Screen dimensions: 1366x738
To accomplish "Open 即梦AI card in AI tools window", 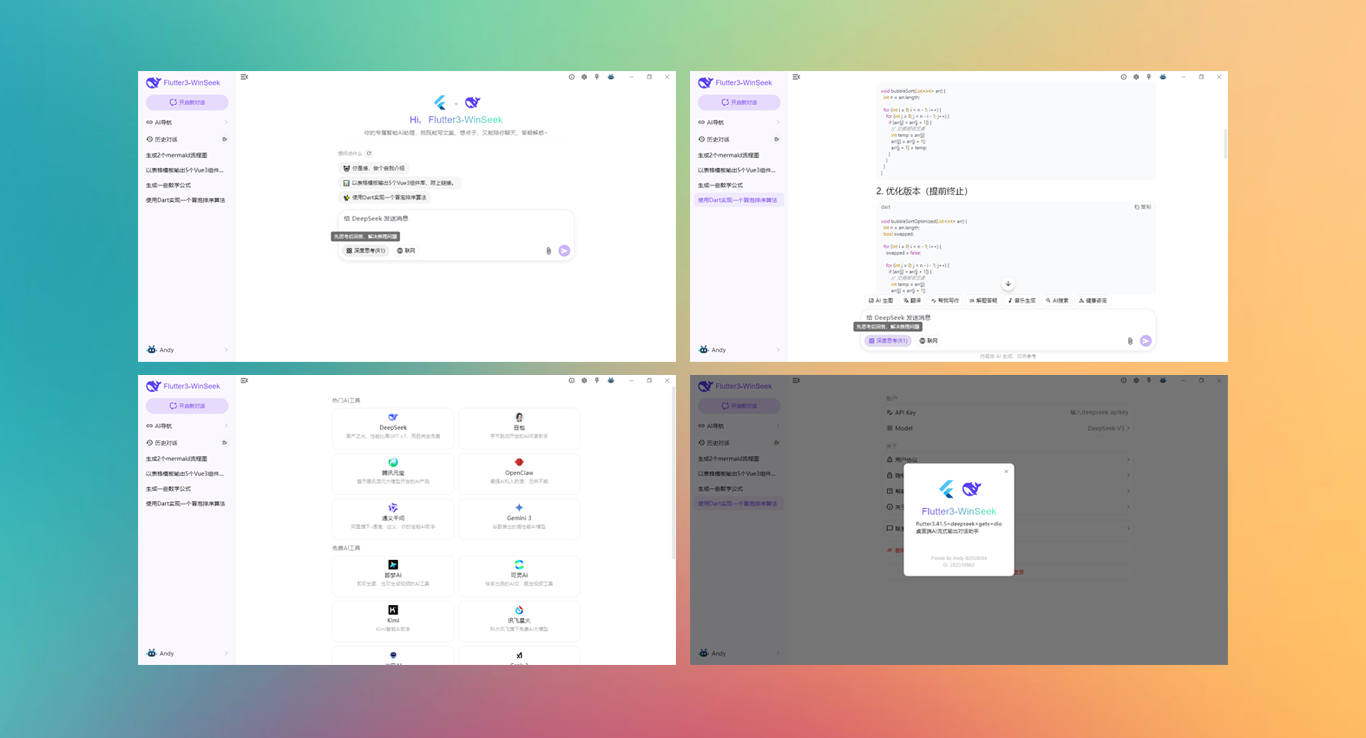I will [393, 576].
